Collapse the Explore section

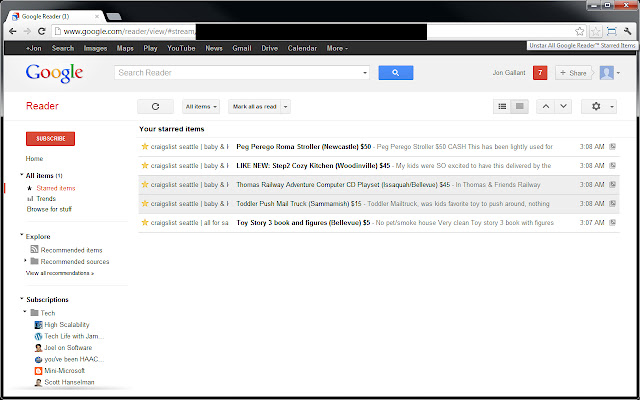tap(22, 236)
